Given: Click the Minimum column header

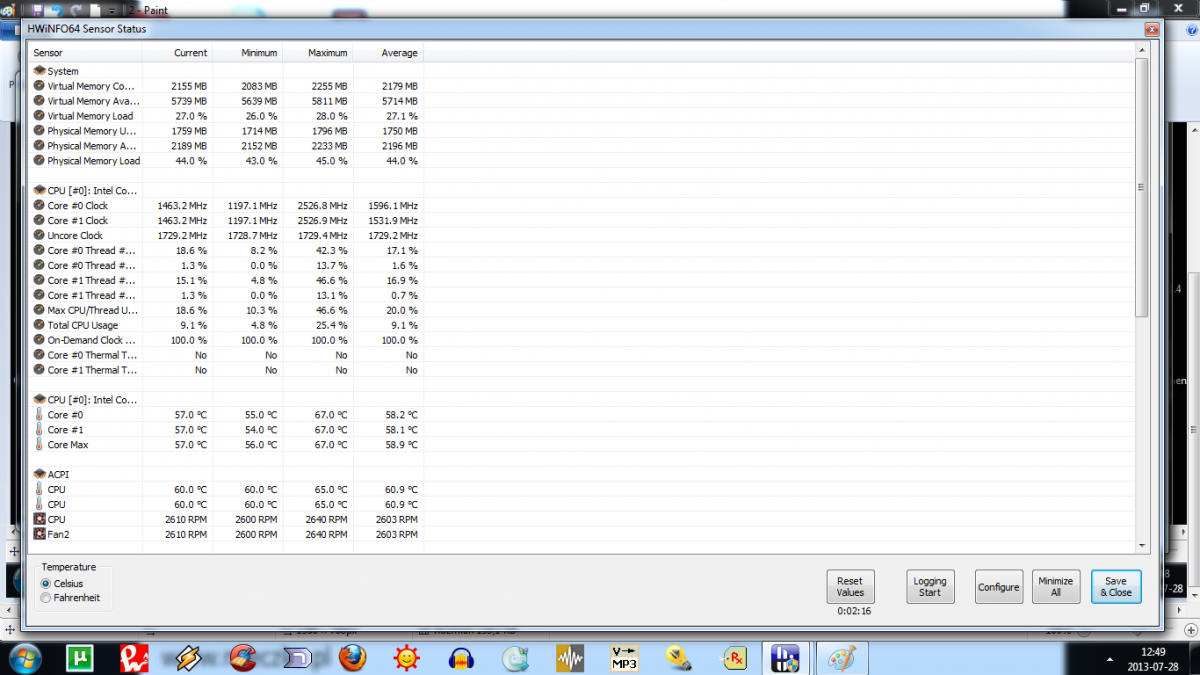Looking at the screenshot, I should tap(248, 53).
